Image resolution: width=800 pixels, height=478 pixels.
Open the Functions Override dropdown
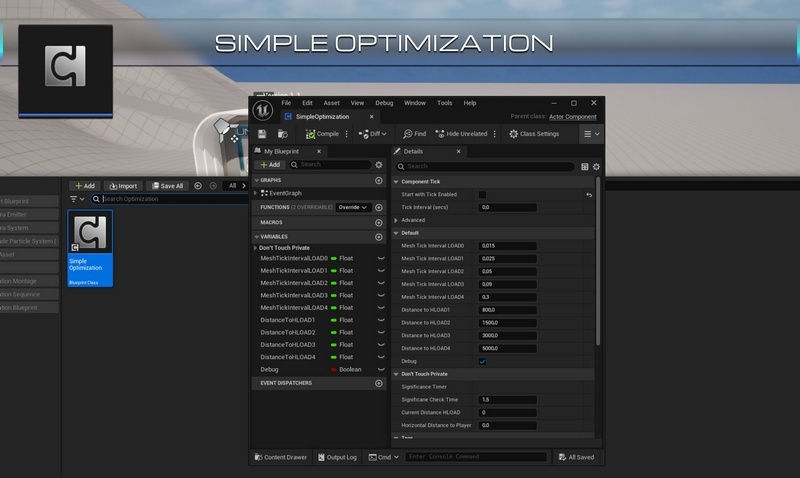[353, 207]
